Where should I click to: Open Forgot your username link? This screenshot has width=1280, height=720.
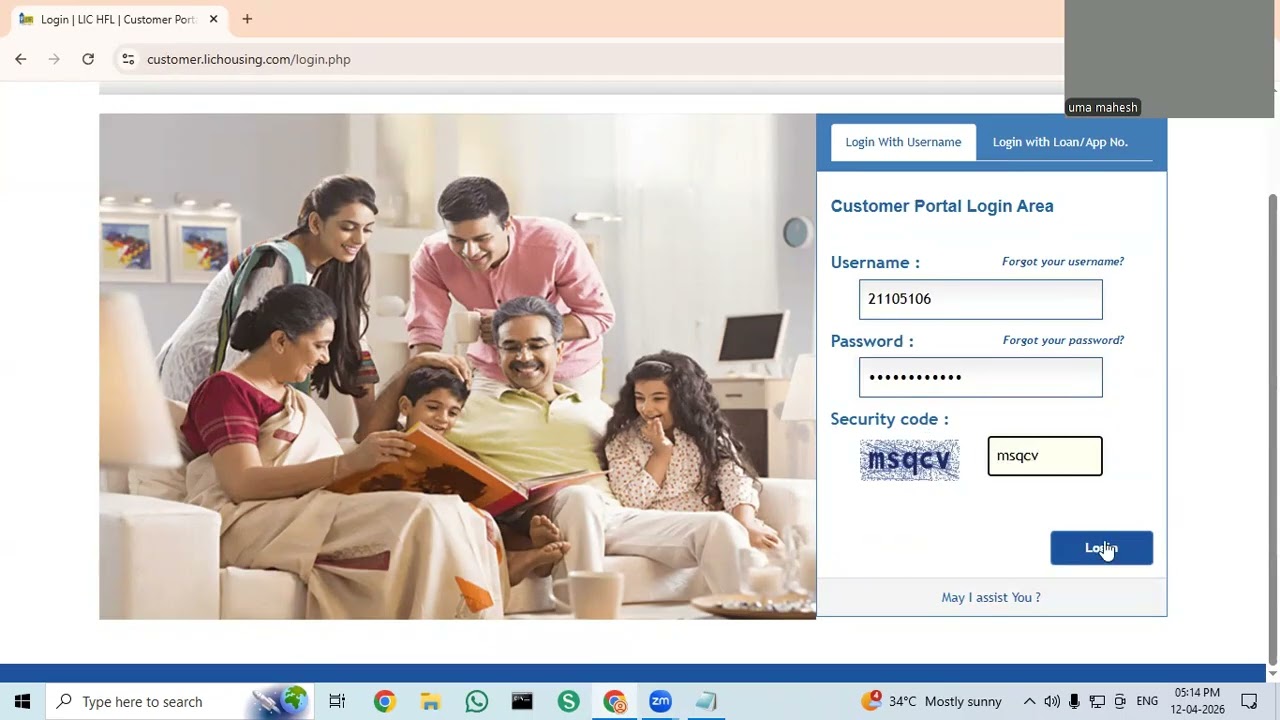pyautogui.click(x=1063, y=262)
